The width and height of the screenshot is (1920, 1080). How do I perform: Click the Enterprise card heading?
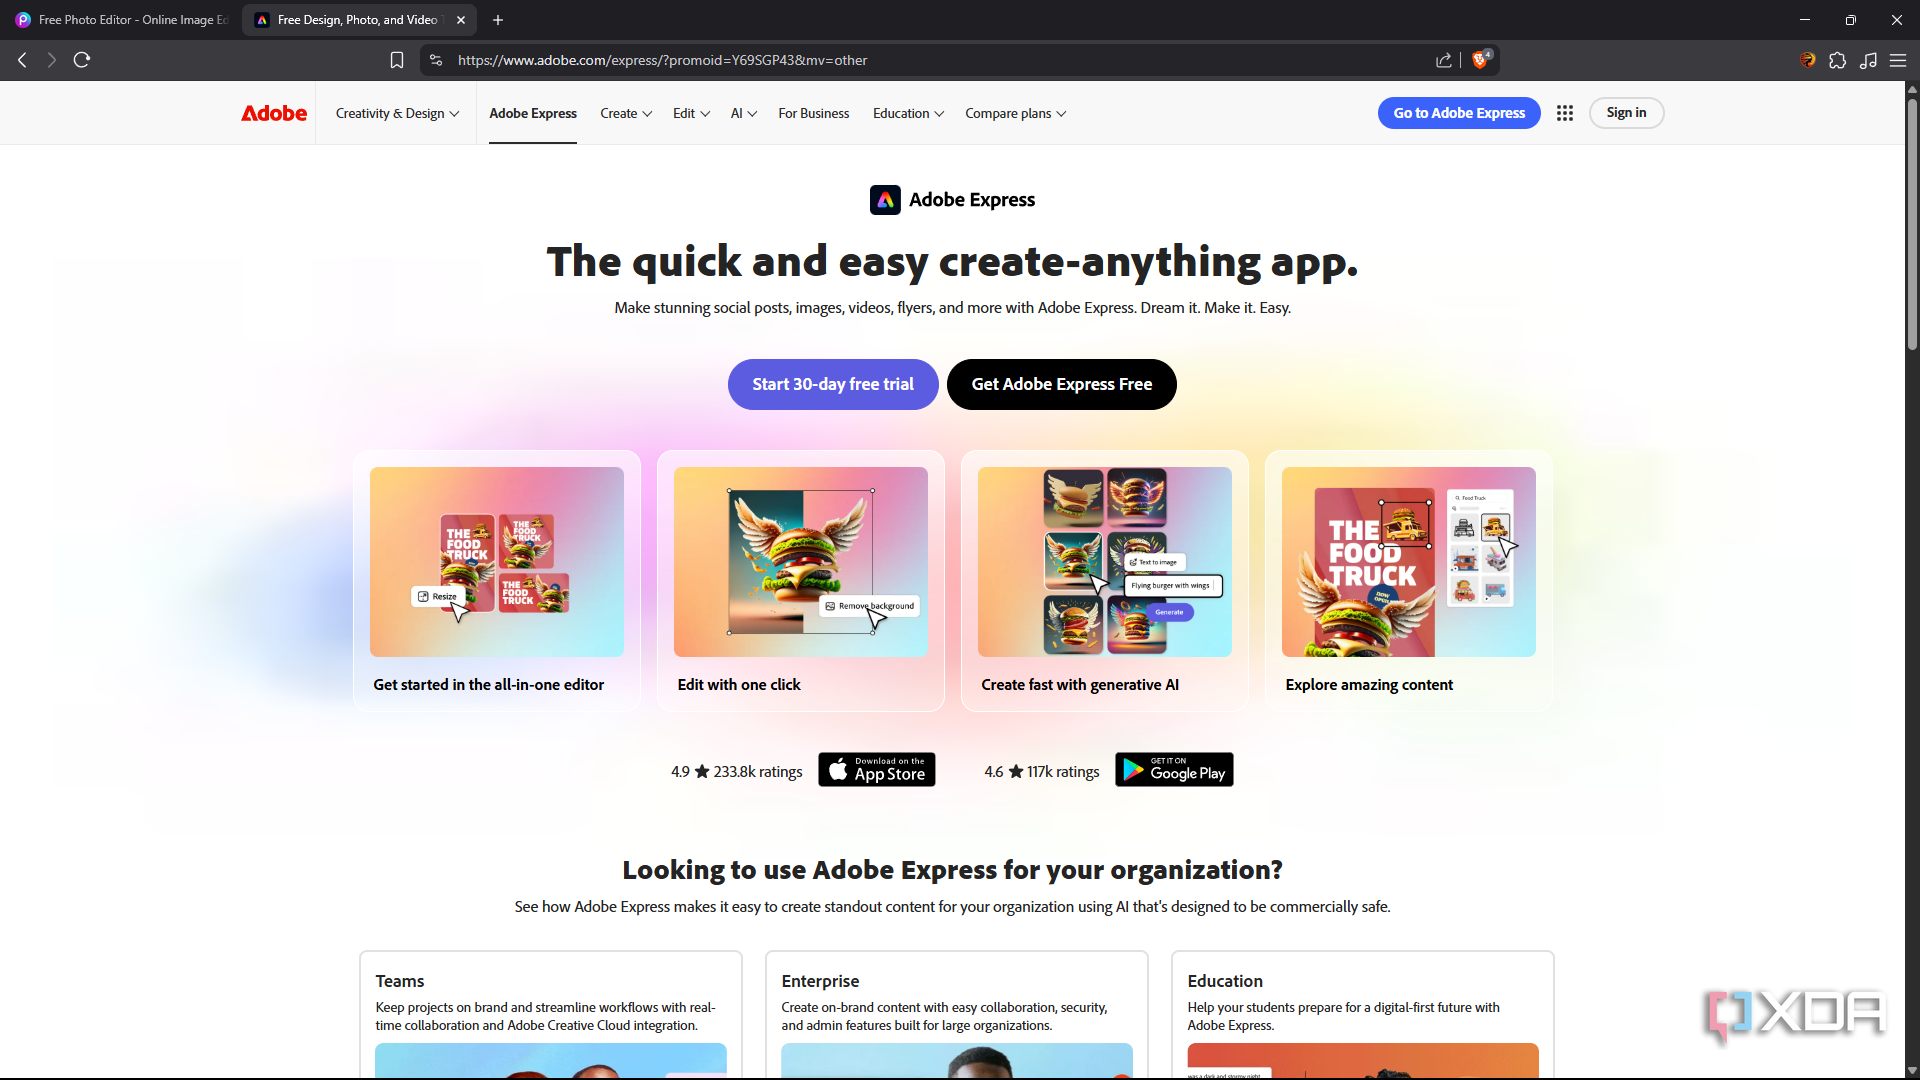[820, 981]
